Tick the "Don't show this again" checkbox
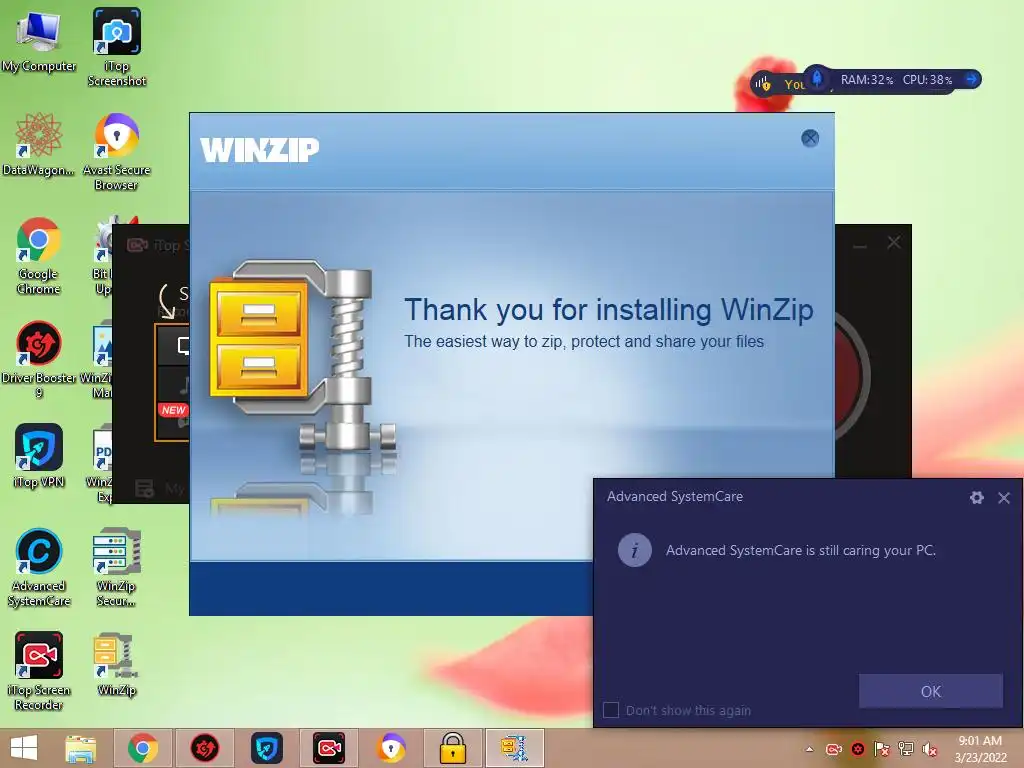The width and height of the screenshot is (1024, 768). 611,710
